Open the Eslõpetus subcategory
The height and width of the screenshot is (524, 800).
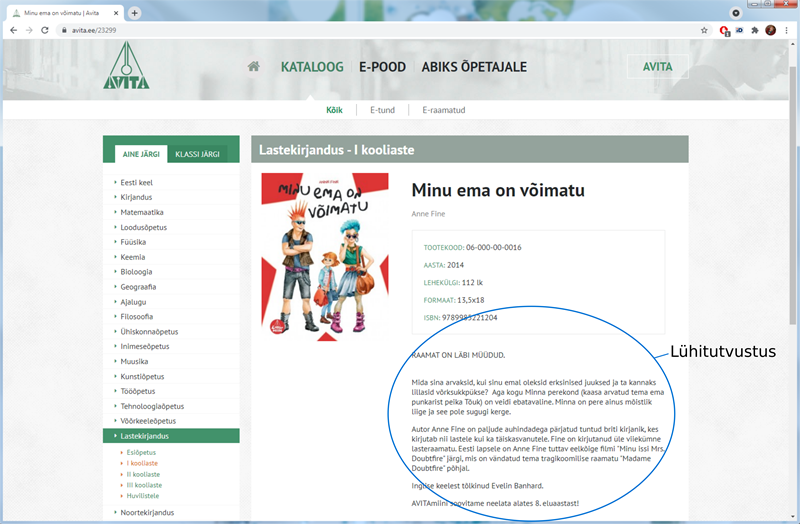pos(141,452)
